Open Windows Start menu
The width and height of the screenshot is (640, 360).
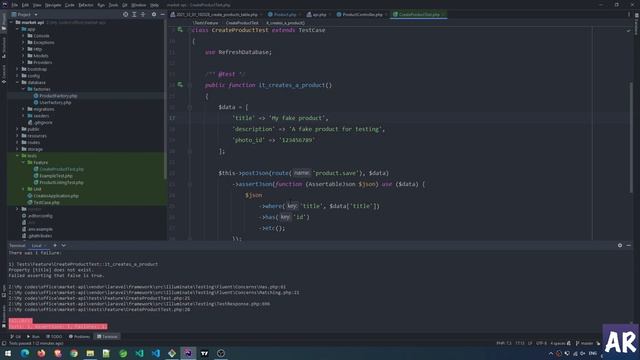[x=8, y=353]
